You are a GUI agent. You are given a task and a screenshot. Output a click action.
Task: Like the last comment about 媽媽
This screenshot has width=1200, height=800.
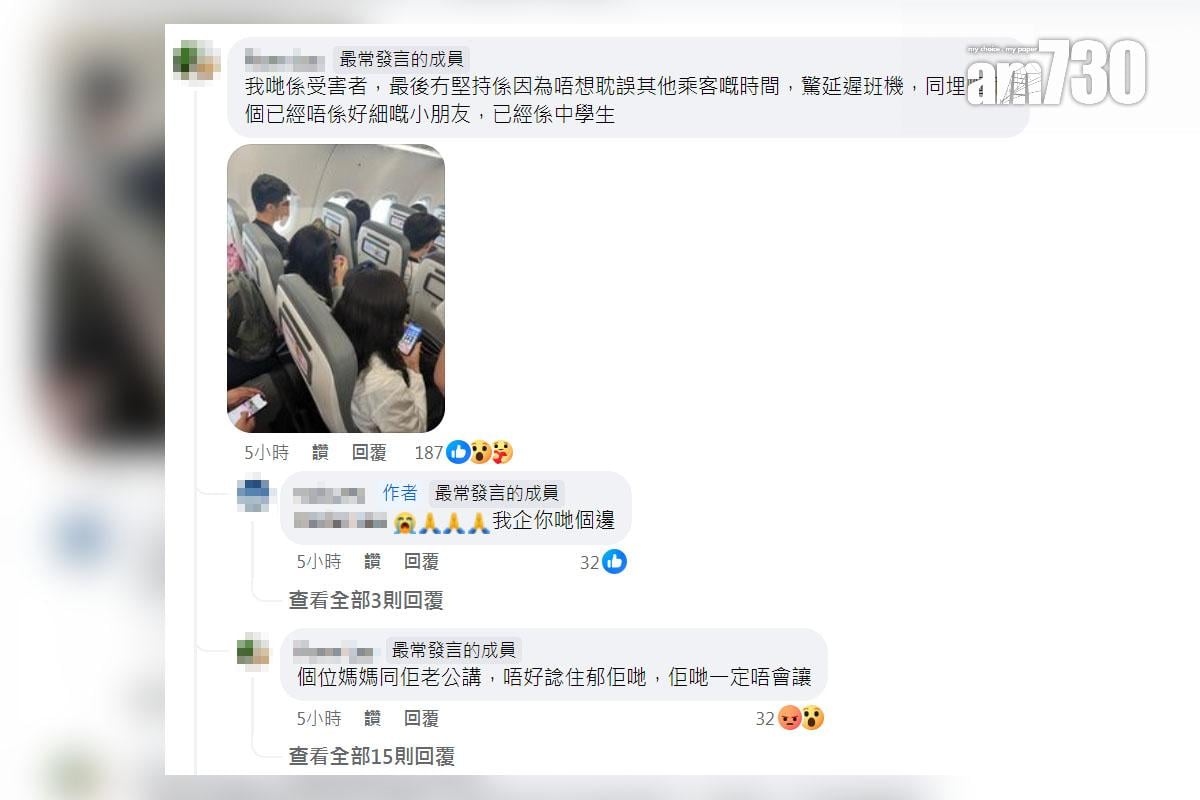coord(372,718)
